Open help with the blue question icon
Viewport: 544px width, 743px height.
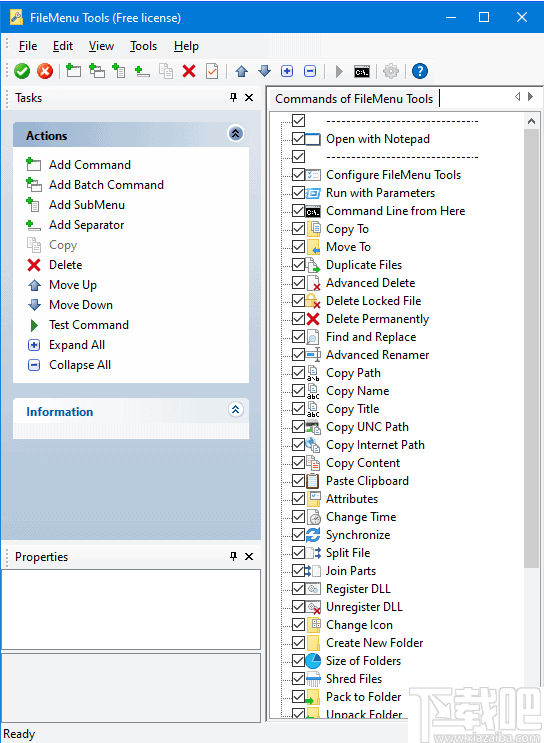point(420,71)
